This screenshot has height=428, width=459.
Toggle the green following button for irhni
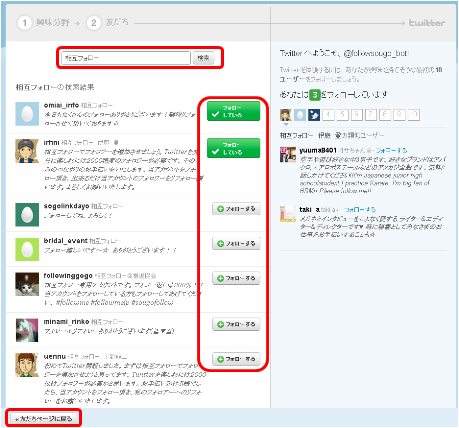233,148
